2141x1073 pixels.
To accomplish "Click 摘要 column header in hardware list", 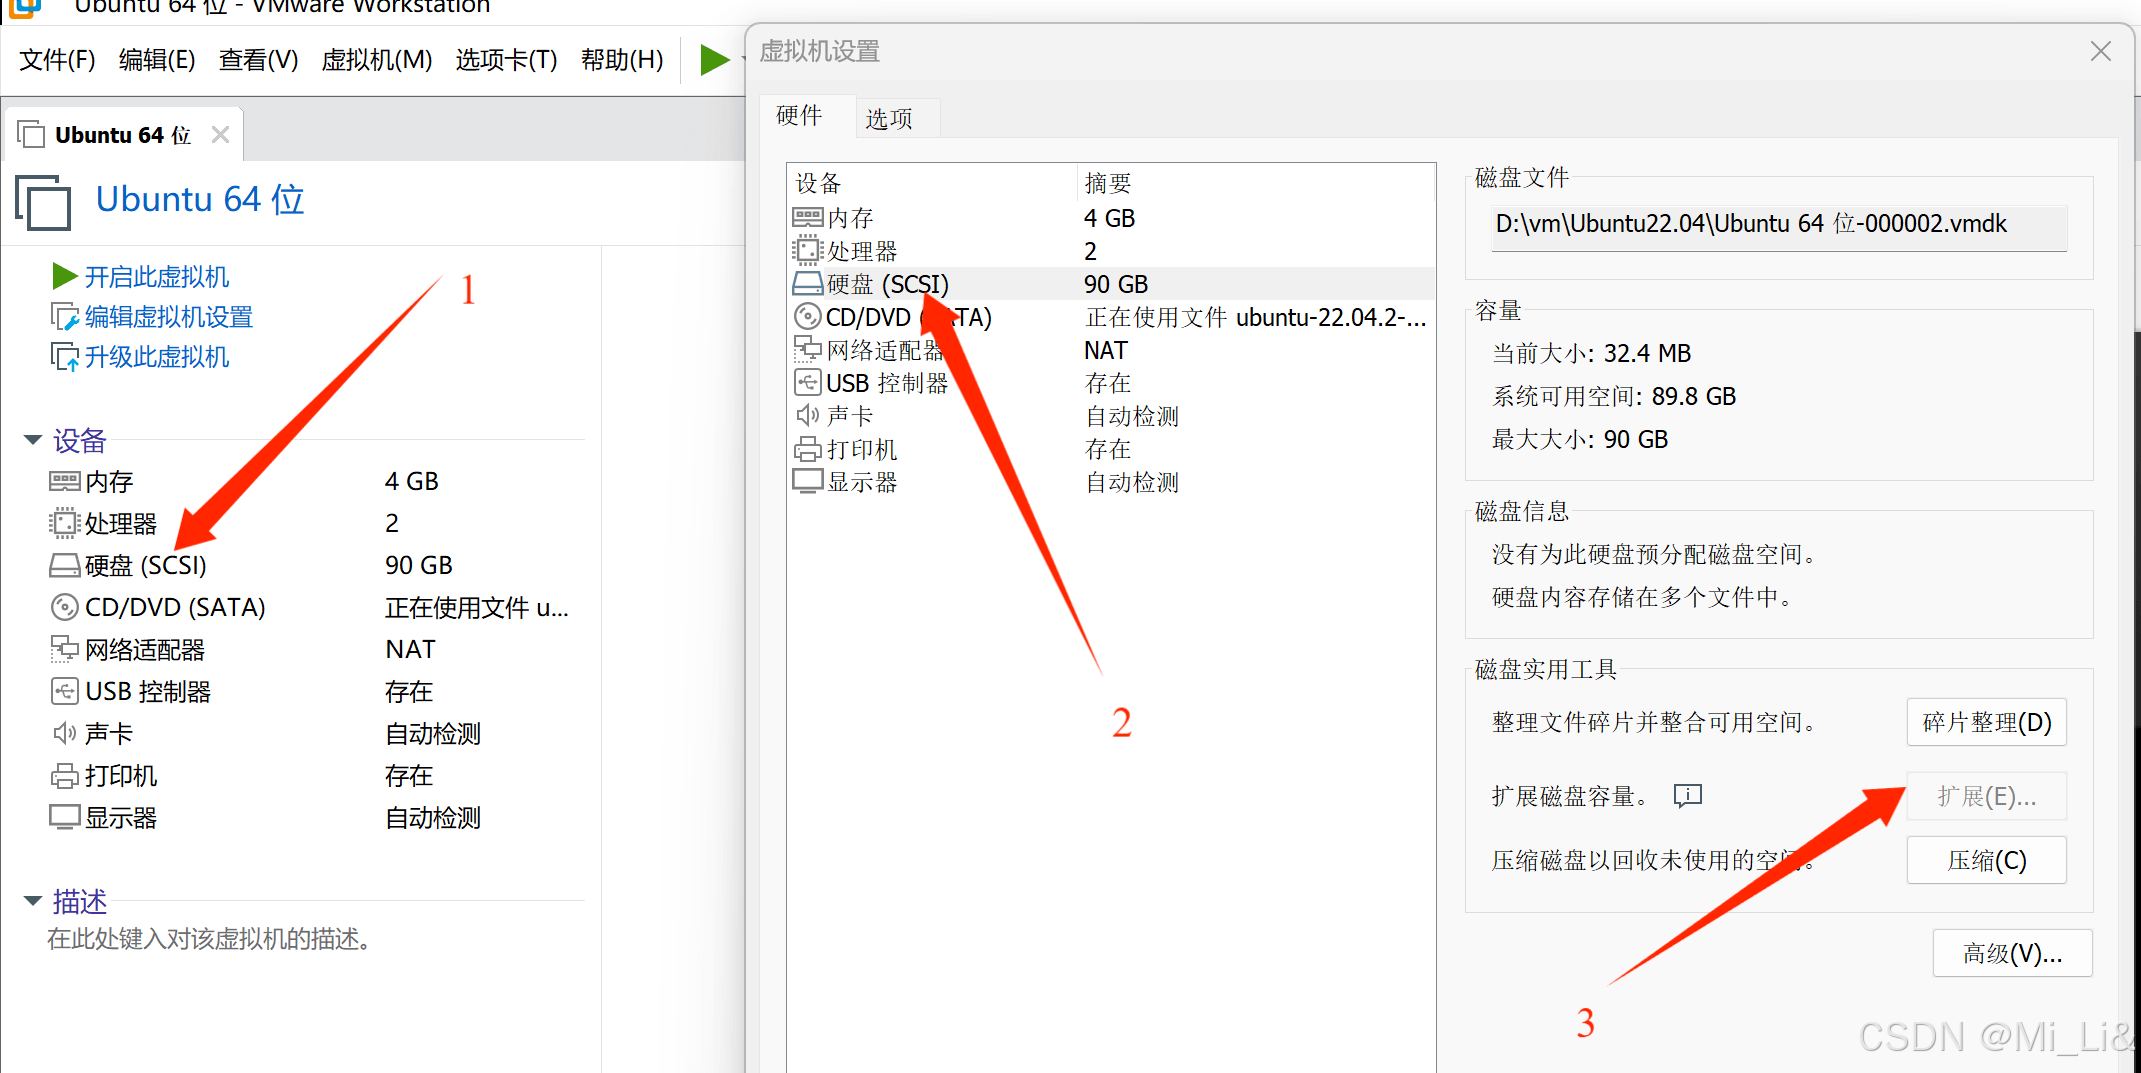I will tap(1256, 183).
